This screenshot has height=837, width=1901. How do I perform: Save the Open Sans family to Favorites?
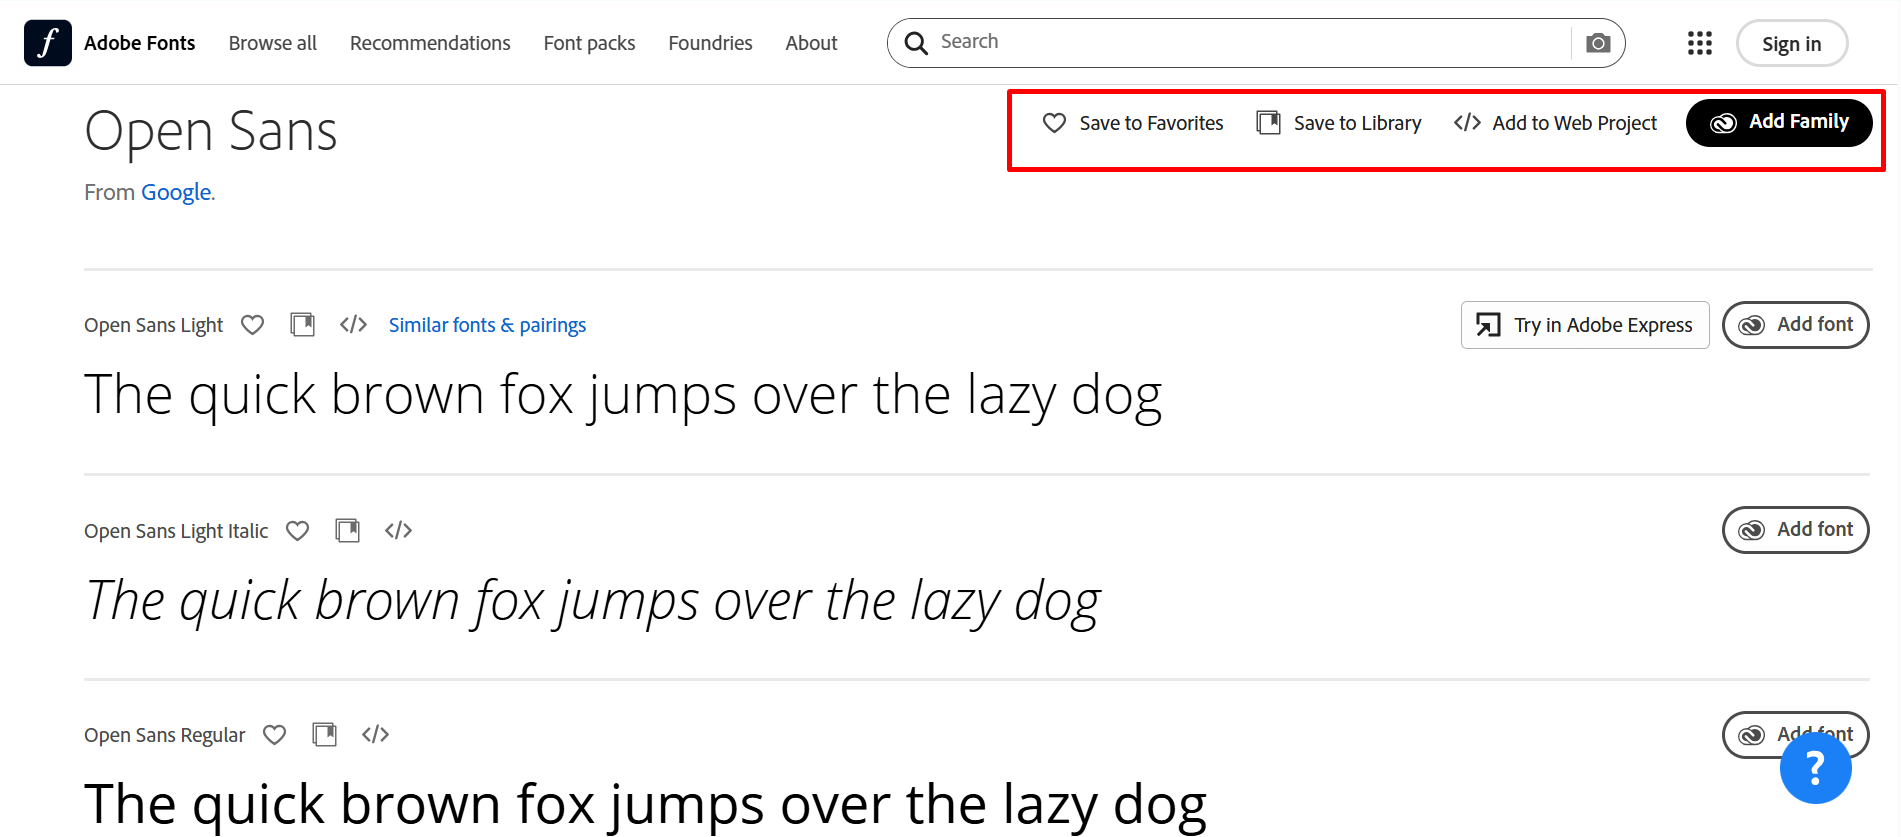tap(1132, 122)
